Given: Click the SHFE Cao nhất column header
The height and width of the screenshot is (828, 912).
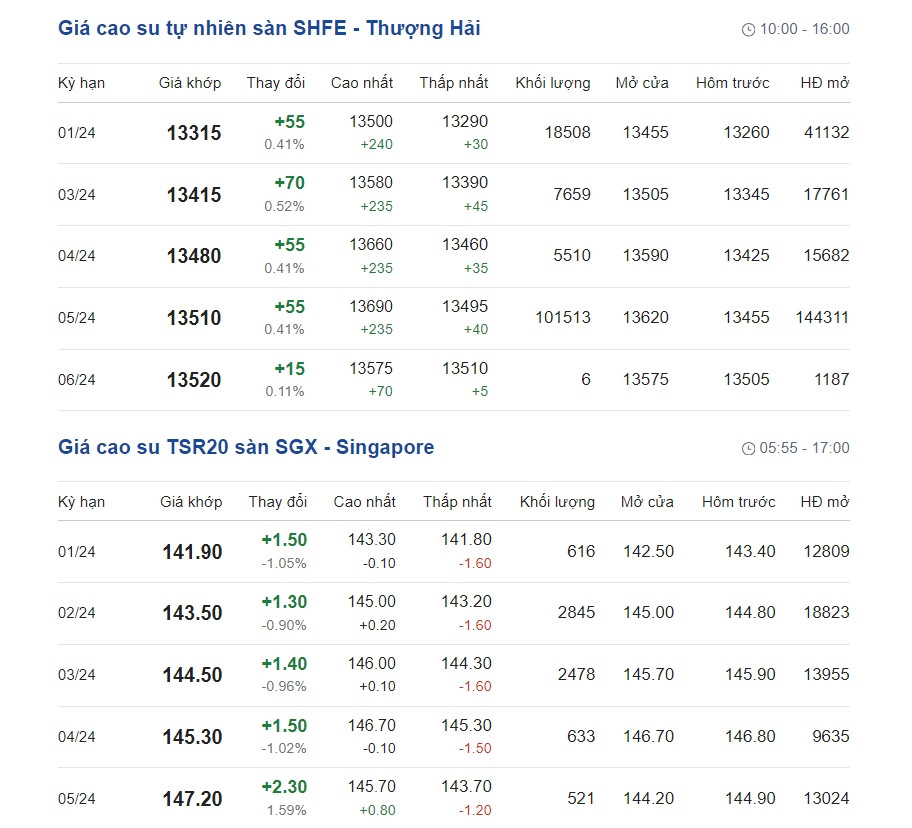Looking at the screenshot, I should (362, 83).
